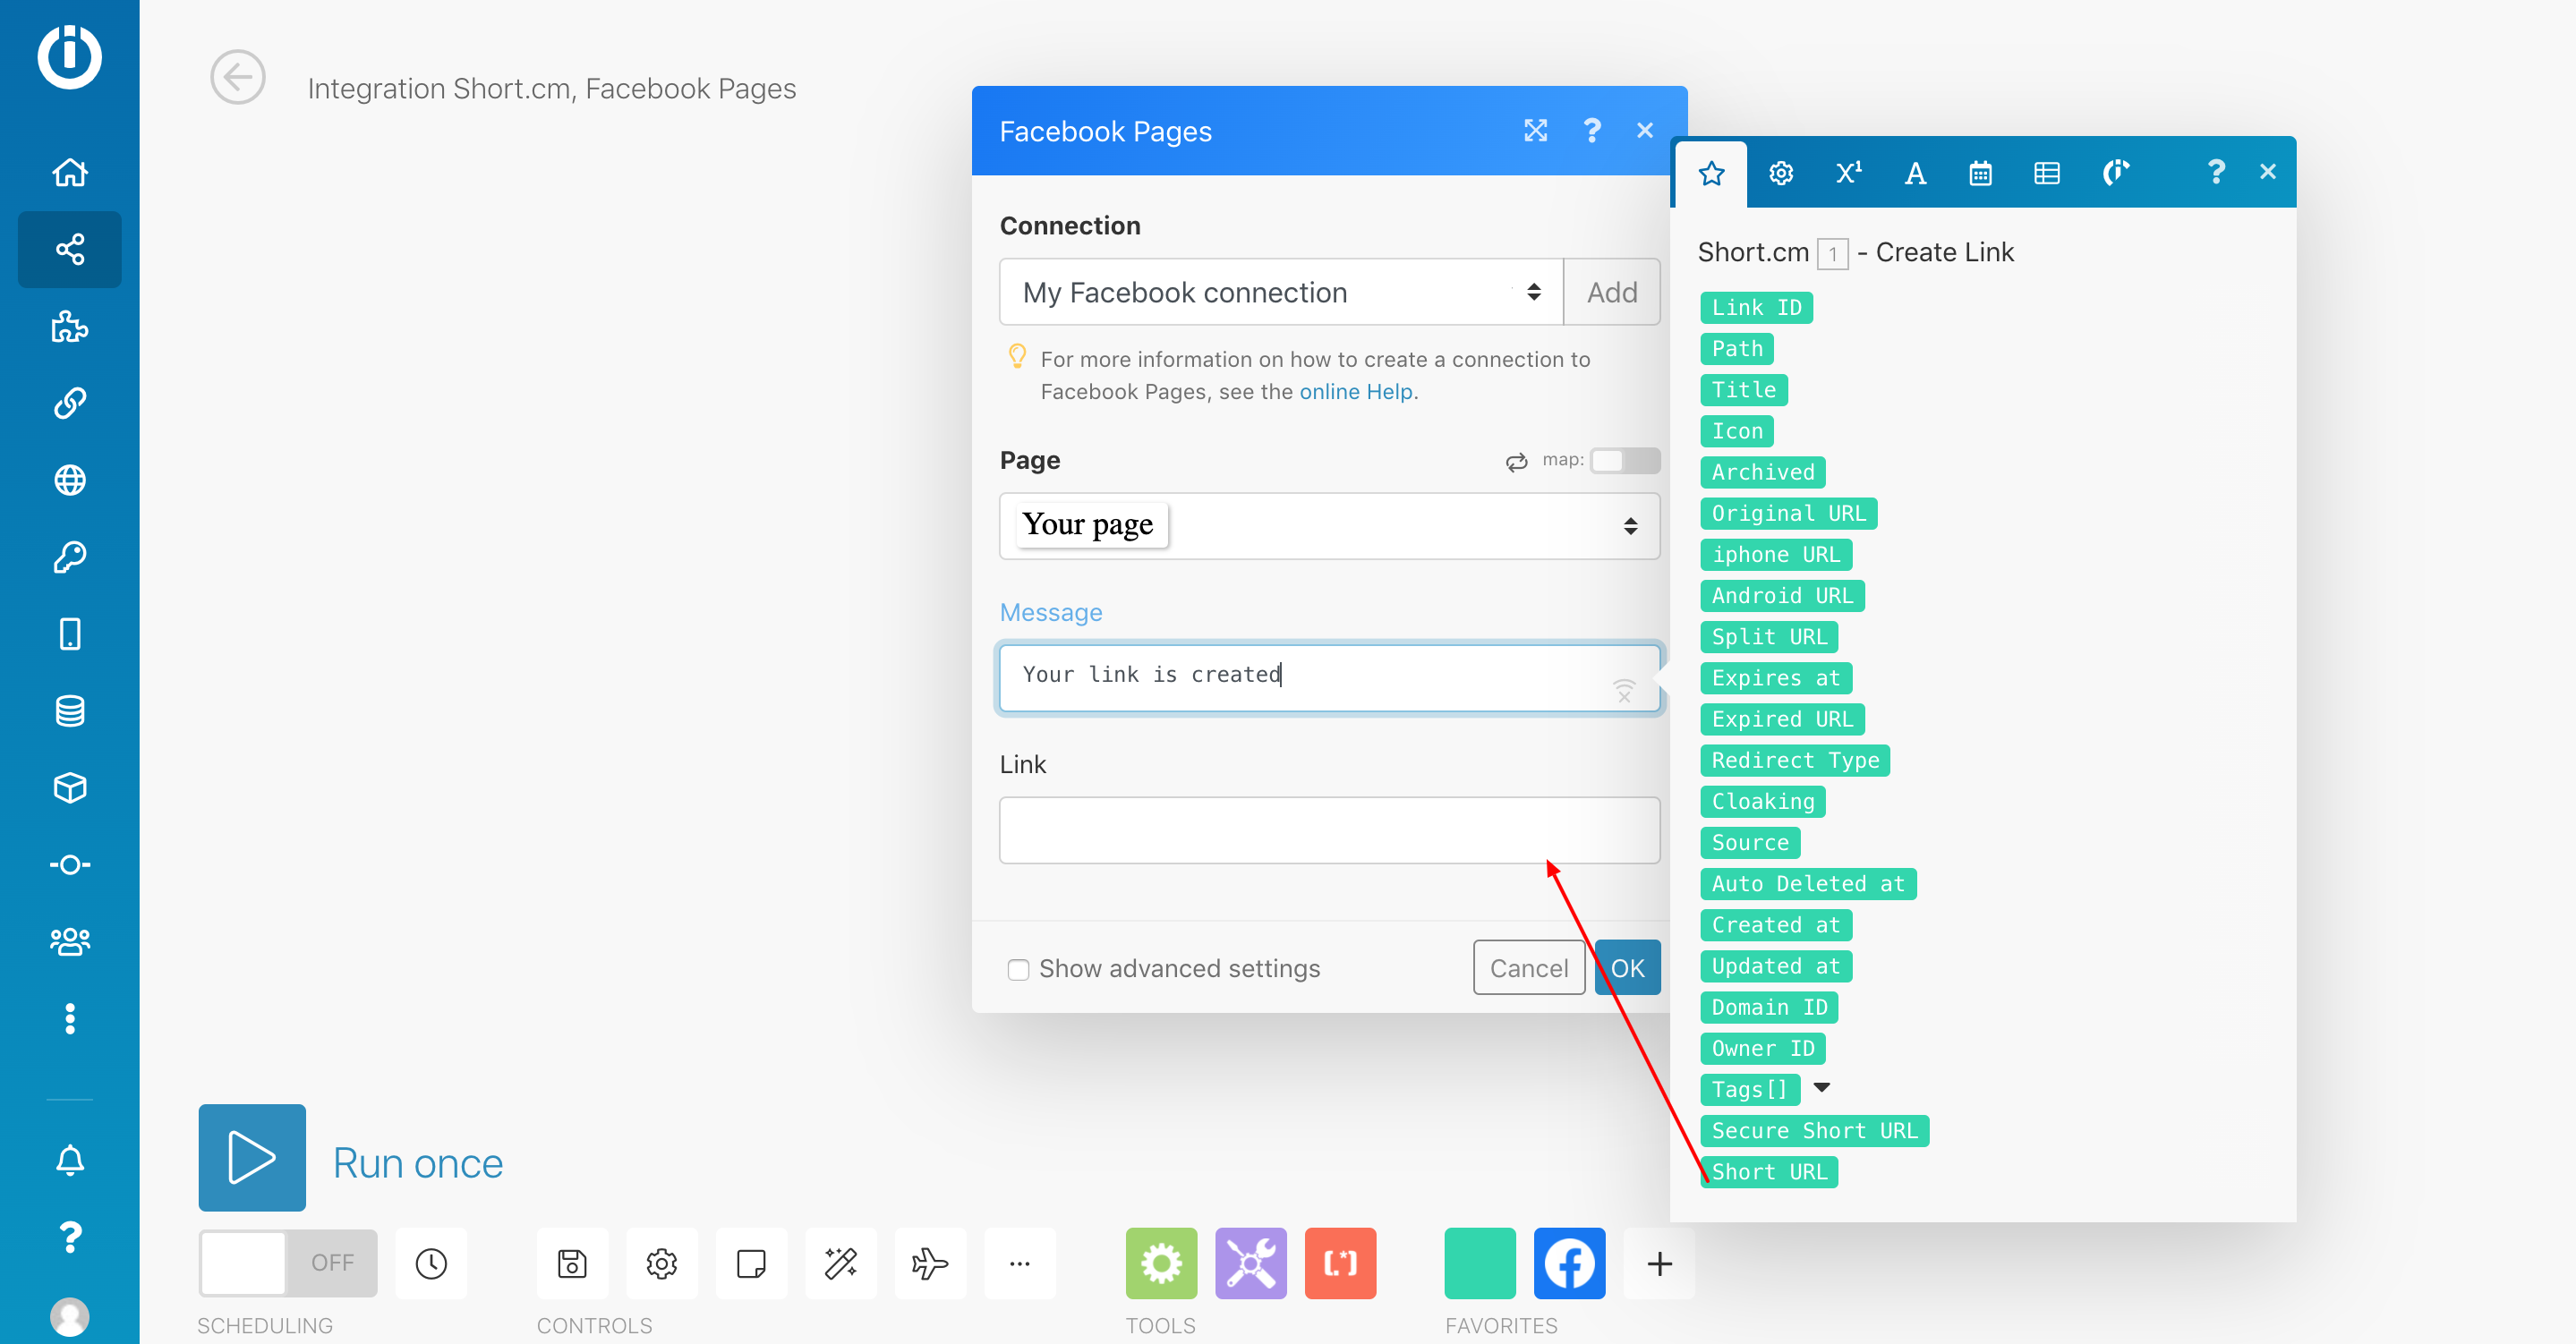2576x1344 pixels.
Task: Open the notifications bell icon
Action: tap(70, 1160)
